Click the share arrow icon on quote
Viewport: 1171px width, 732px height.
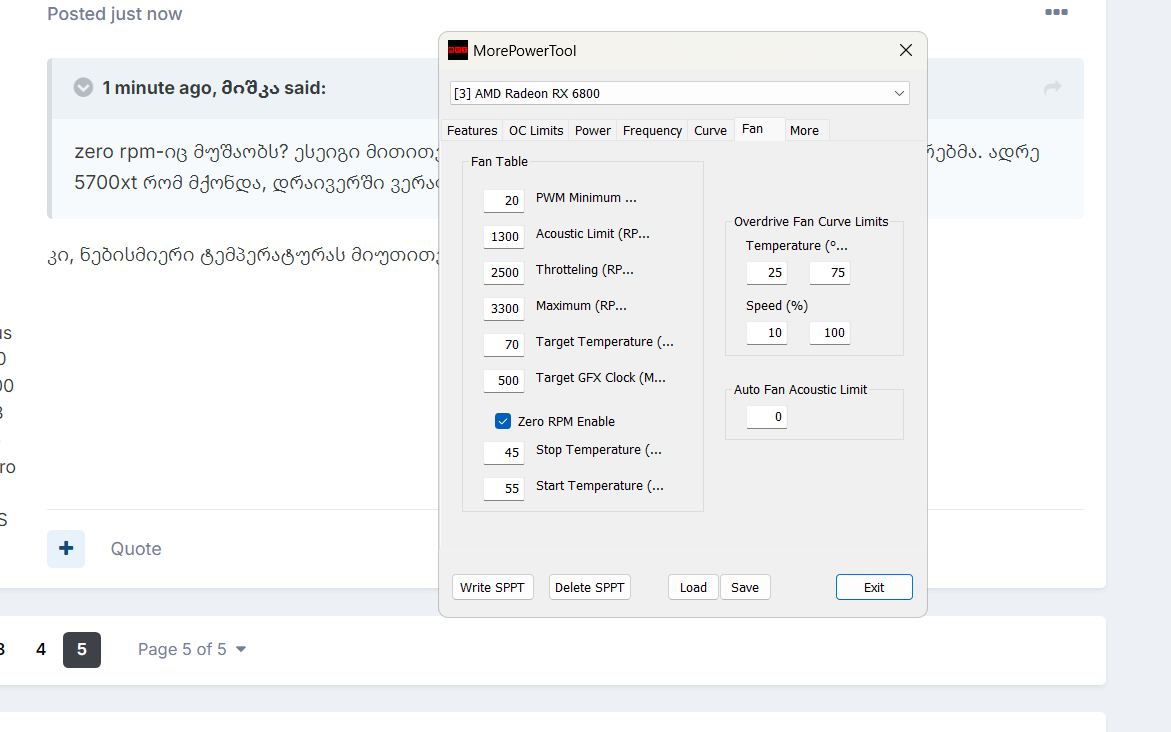[1052, 88]
